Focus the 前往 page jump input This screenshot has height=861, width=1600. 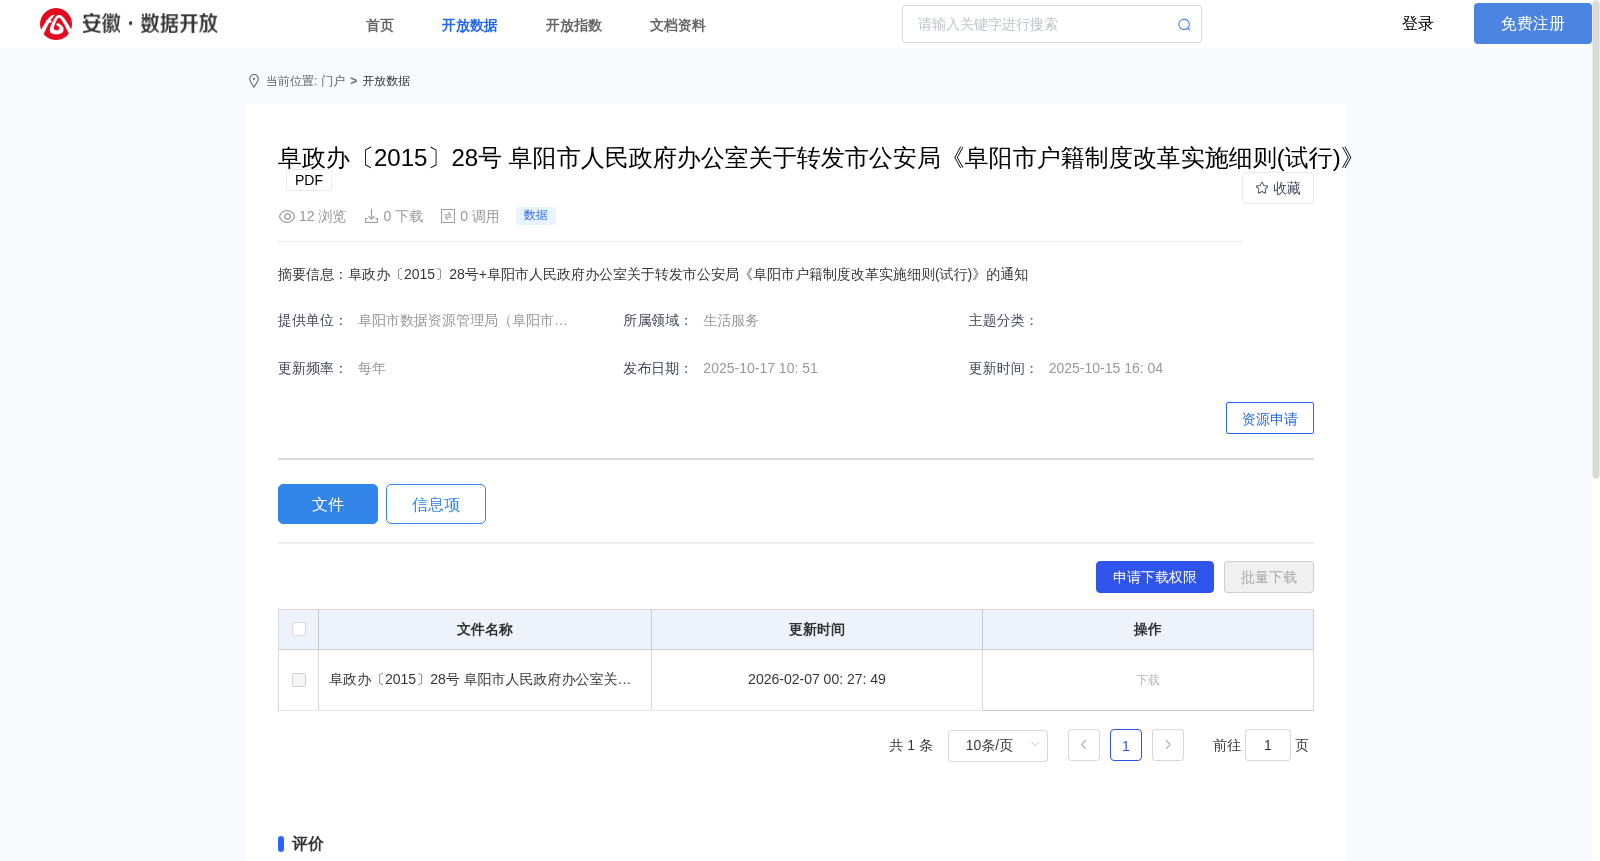(1268, 745)
